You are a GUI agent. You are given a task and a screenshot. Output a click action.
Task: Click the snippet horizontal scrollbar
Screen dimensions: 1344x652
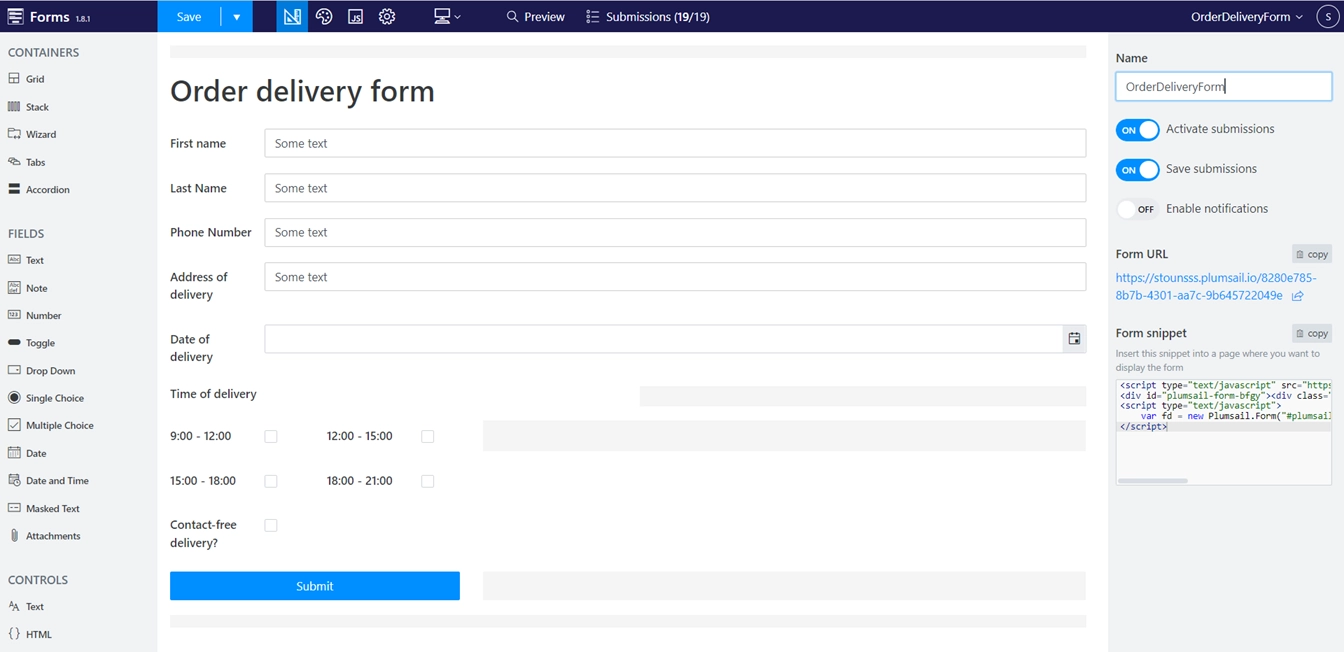[1153, 481]
